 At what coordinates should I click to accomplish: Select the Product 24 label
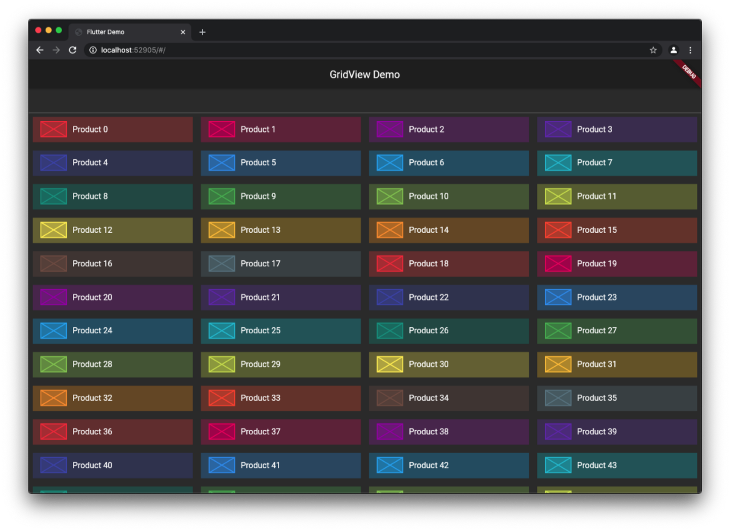(x=92, y=331)
